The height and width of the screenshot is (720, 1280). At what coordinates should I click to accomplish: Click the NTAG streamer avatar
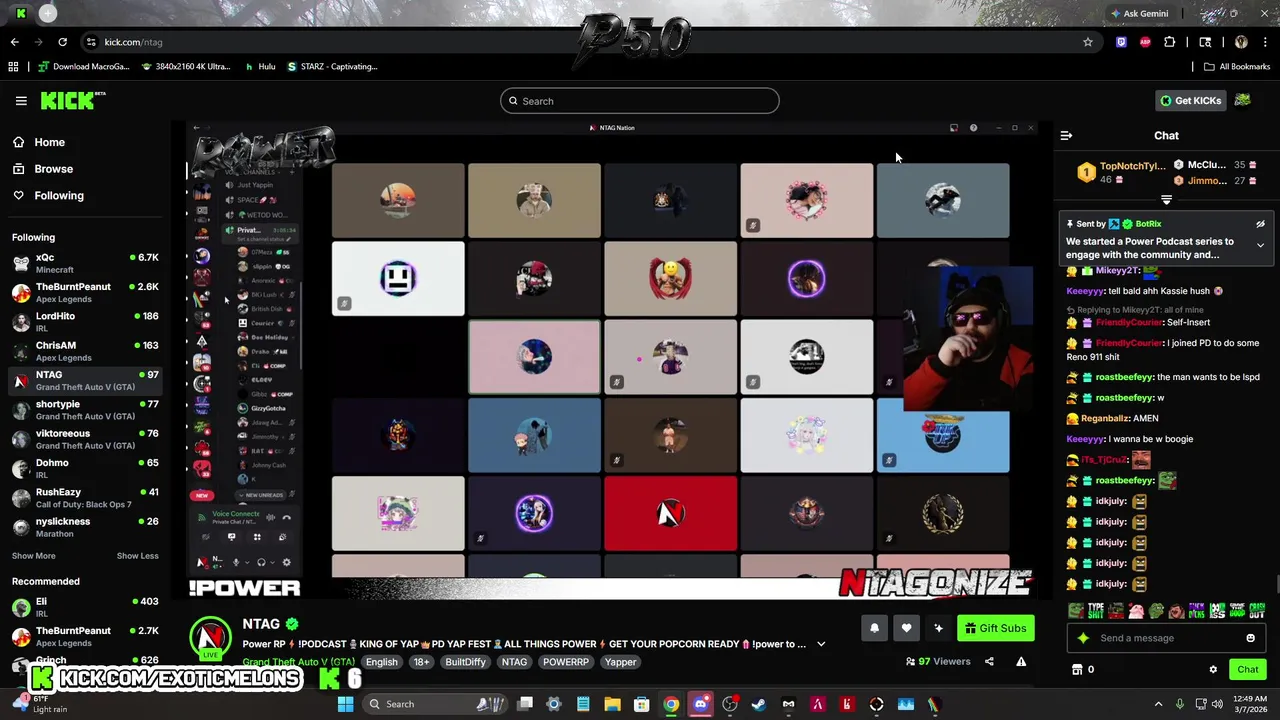tap(211, 637)
